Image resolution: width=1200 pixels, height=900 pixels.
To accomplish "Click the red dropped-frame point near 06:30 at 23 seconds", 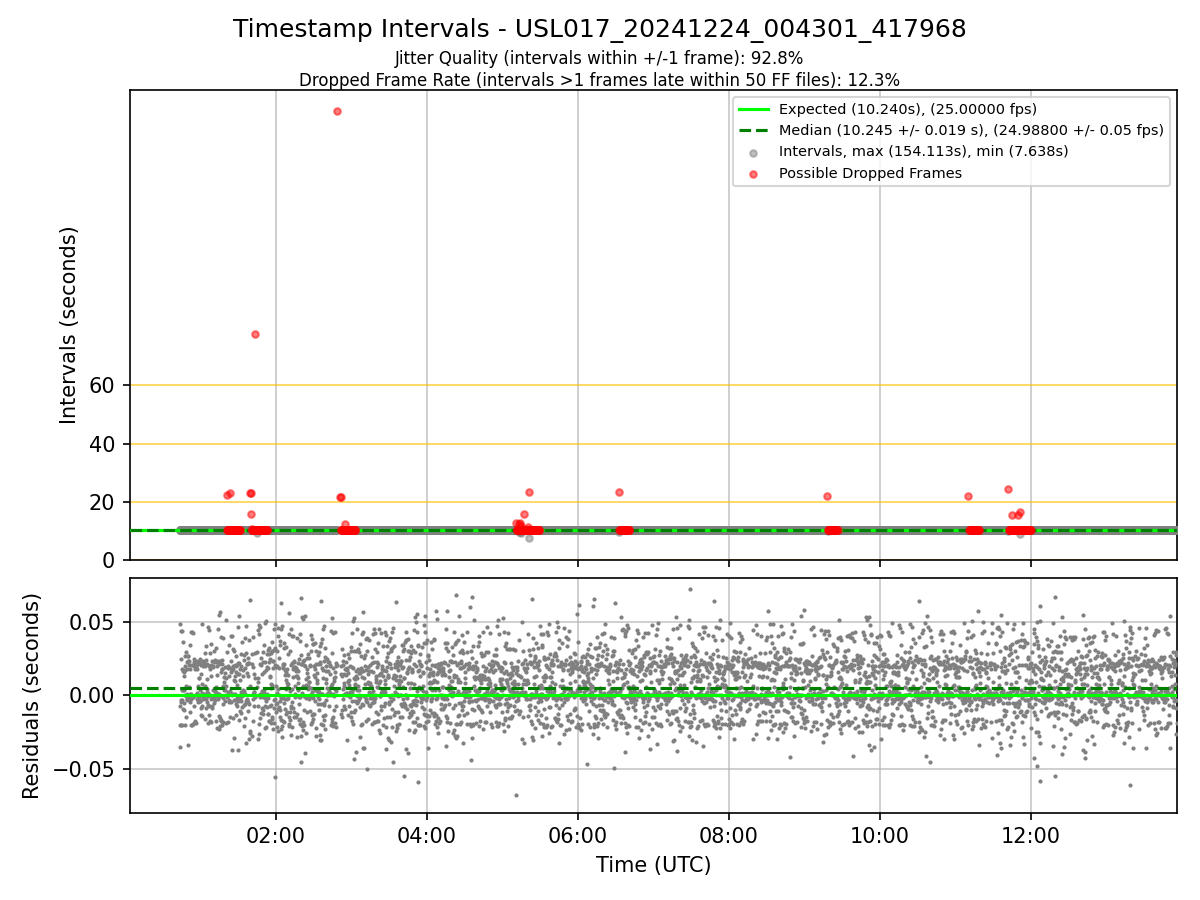I will click(x=619, y=492).
